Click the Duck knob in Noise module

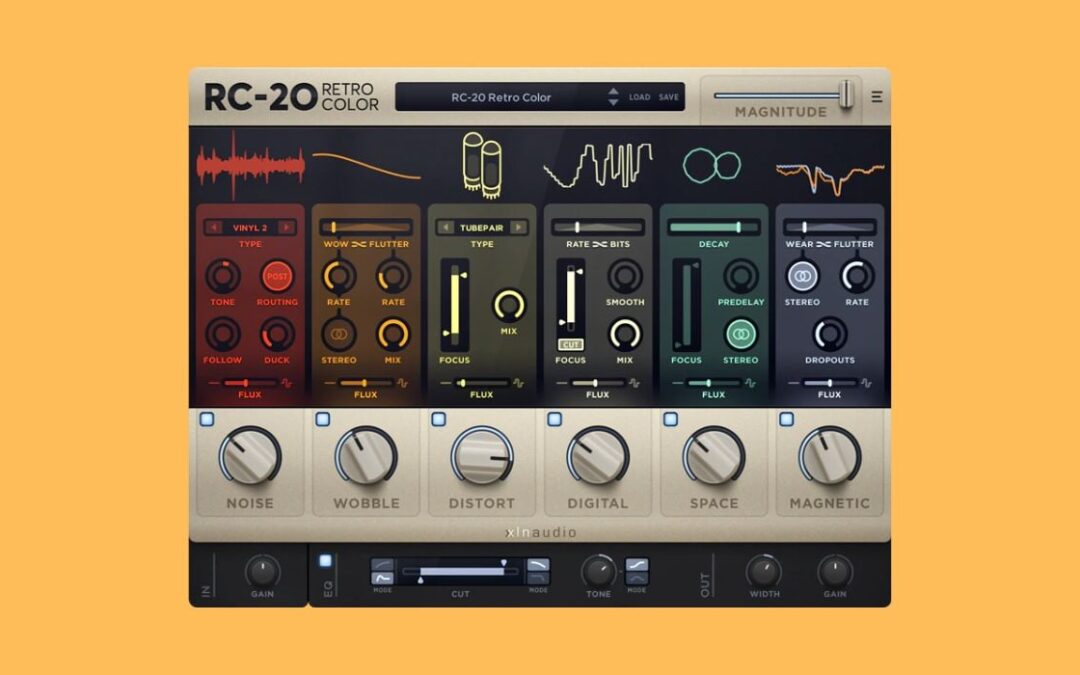tap(277, 335)
